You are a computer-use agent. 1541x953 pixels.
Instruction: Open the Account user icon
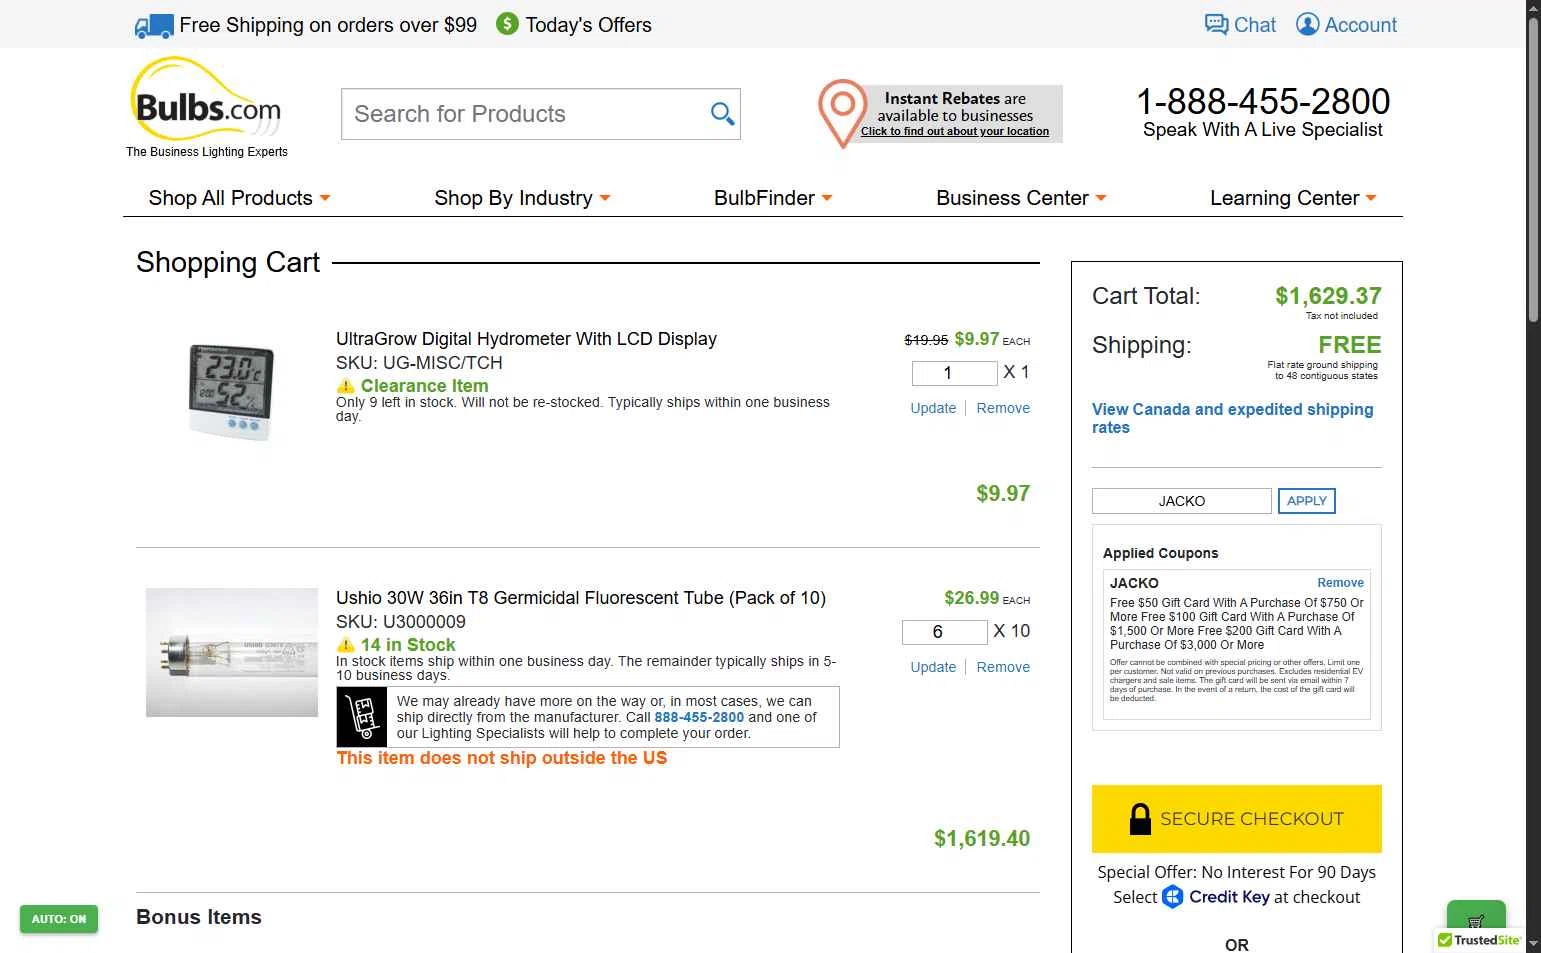1307,24
